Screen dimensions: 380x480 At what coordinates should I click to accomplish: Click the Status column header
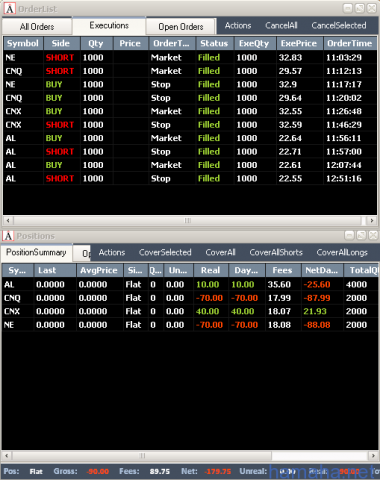pyautogui.click(x=215, y=43)
